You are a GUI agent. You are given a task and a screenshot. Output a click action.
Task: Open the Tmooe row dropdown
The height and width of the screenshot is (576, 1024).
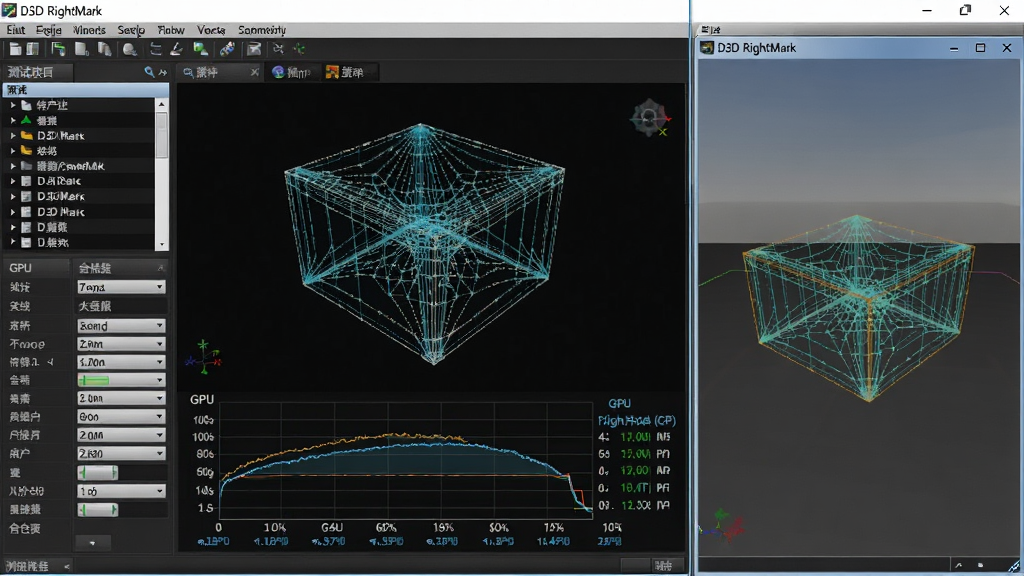pyautogui.click(x=121, y=344)
